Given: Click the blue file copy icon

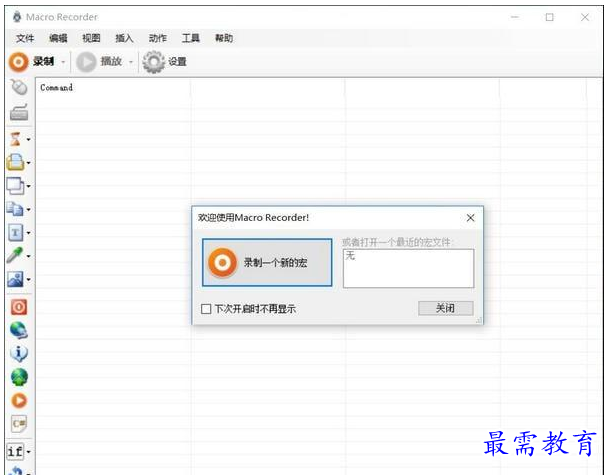Looking at the screenshot, I should [x=15, y=209].
